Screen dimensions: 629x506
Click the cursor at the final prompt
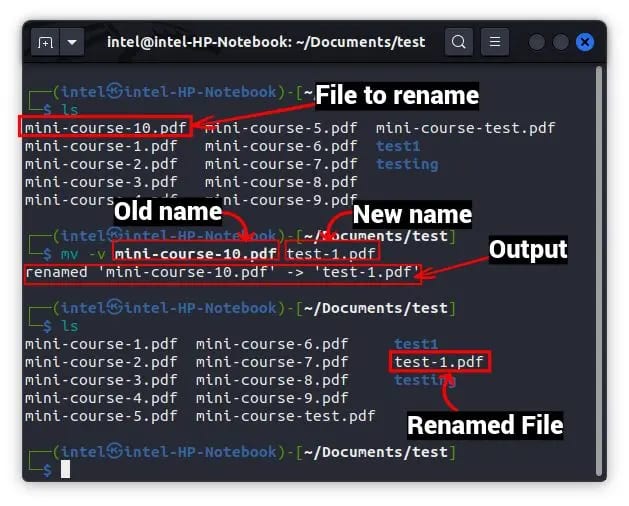click(65, 469)
